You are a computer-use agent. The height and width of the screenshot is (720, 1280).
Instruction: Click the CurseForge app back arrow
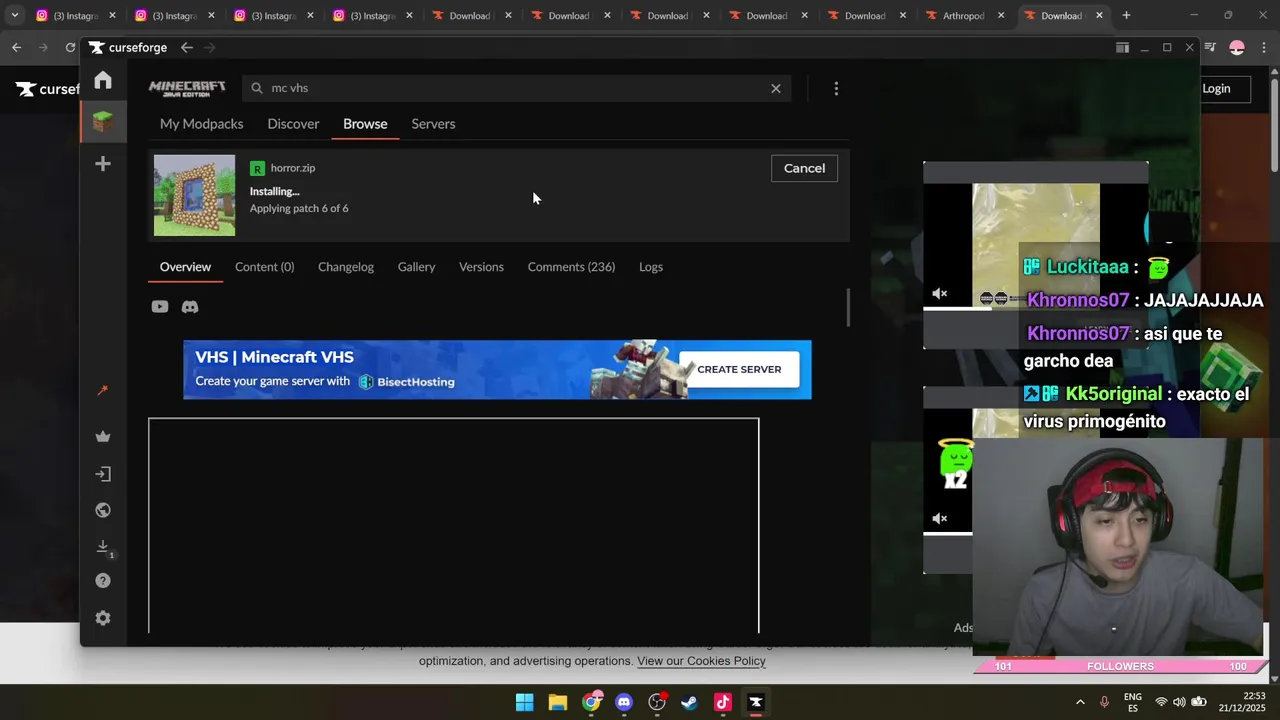click(x=187, y=47)
